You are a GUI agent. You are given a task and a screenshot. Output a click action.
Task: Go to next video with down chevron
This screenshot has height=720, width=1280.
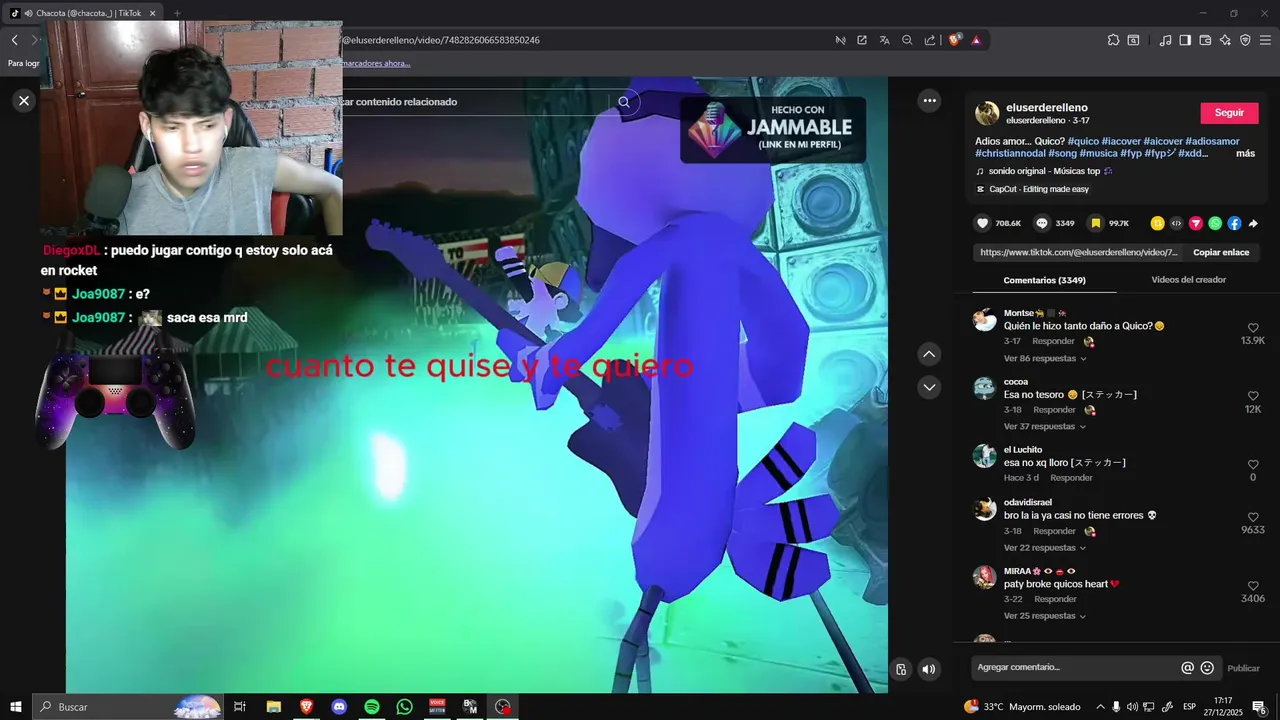point(929,387)
